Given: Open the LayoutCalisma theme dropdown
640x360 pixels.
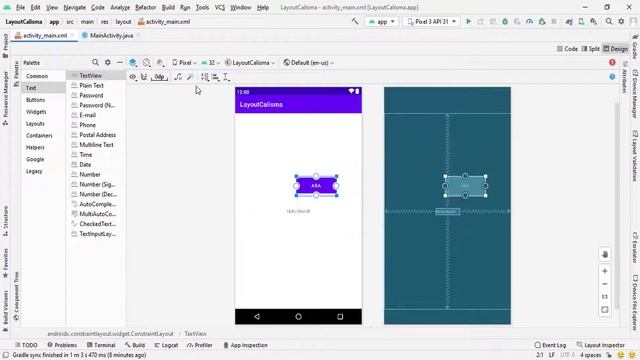Looking at the screenshot, I should click(250, 62).
